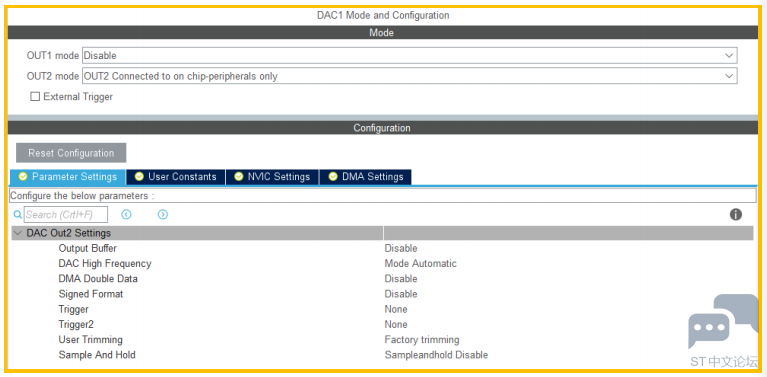Image resolution: width=767 pixels, height=377 pixels.
Task: Click the DMA Settings tab check icon
Action: [x=333, y=177]
